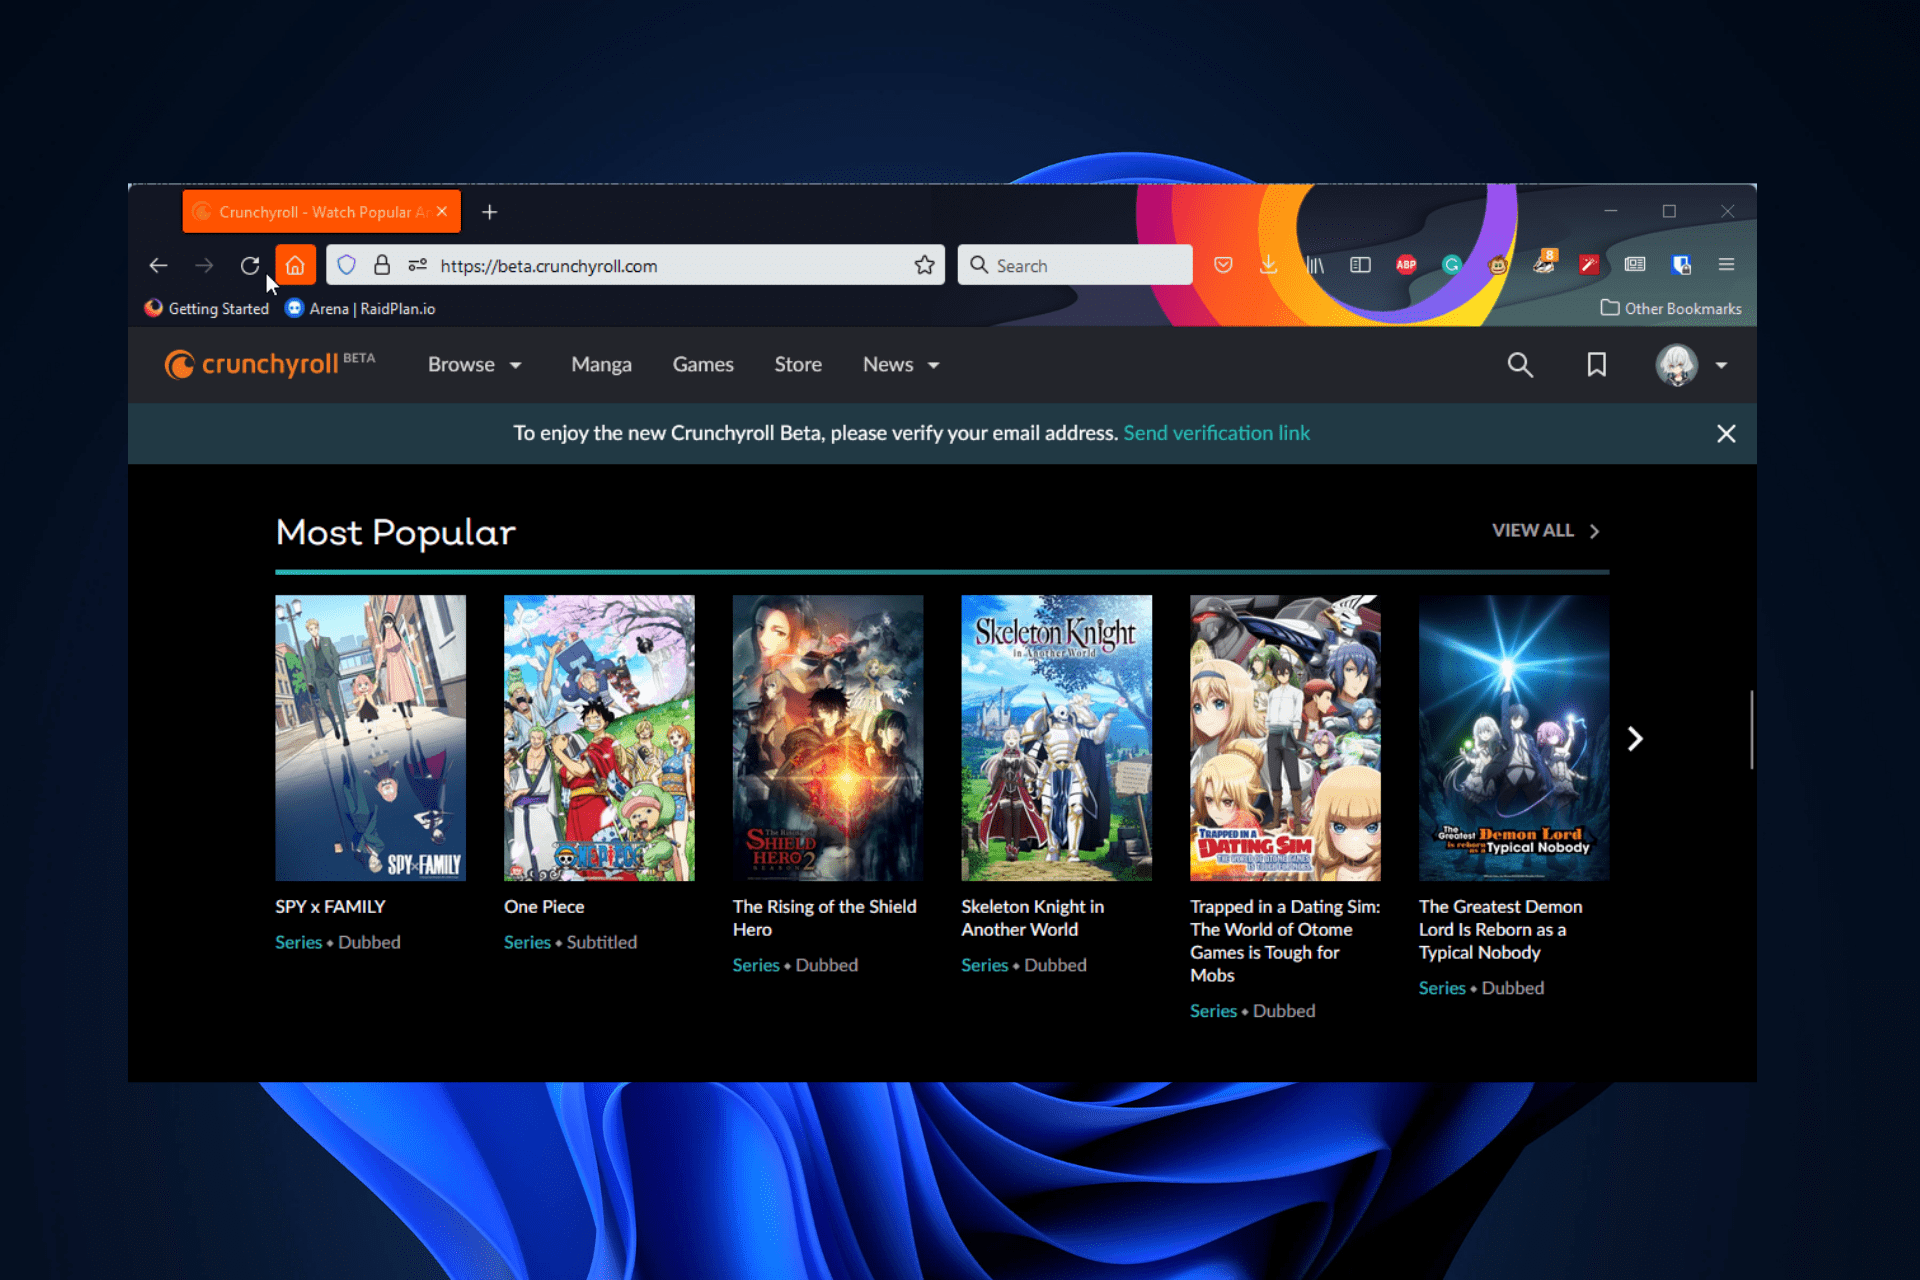Open the Bitwarden shield lock extension
Screen dimensions: 1920x1280
click(x=1681, y=265)
